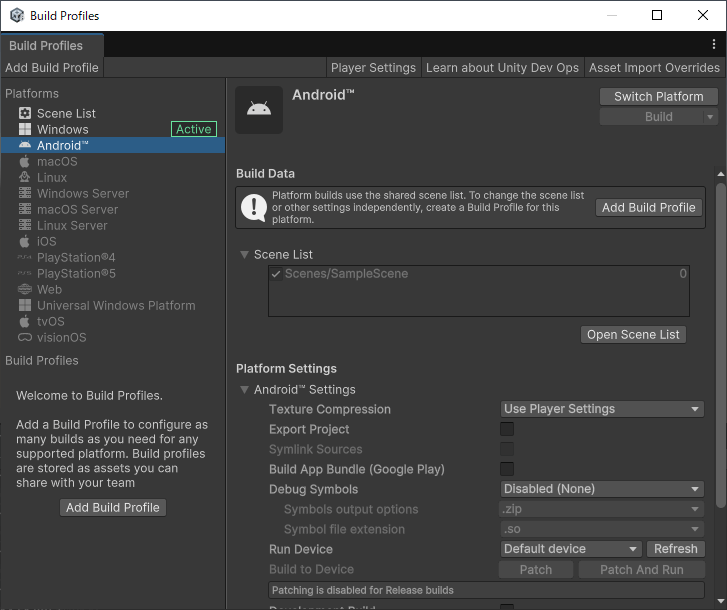
Task: Toggle the Scenes/SampleScene checkbox
Action: 275,274
